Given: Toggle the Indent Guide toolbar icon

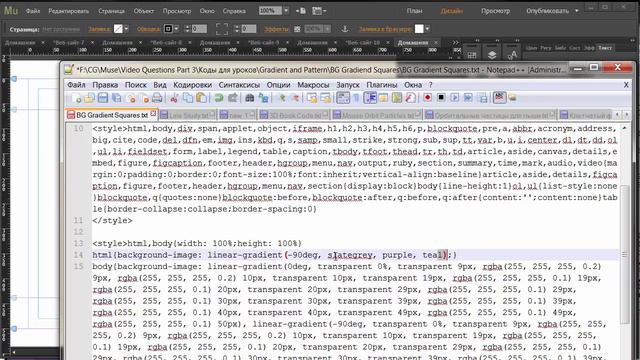Looking at the screenshot, I should click(x=370, y=98).
